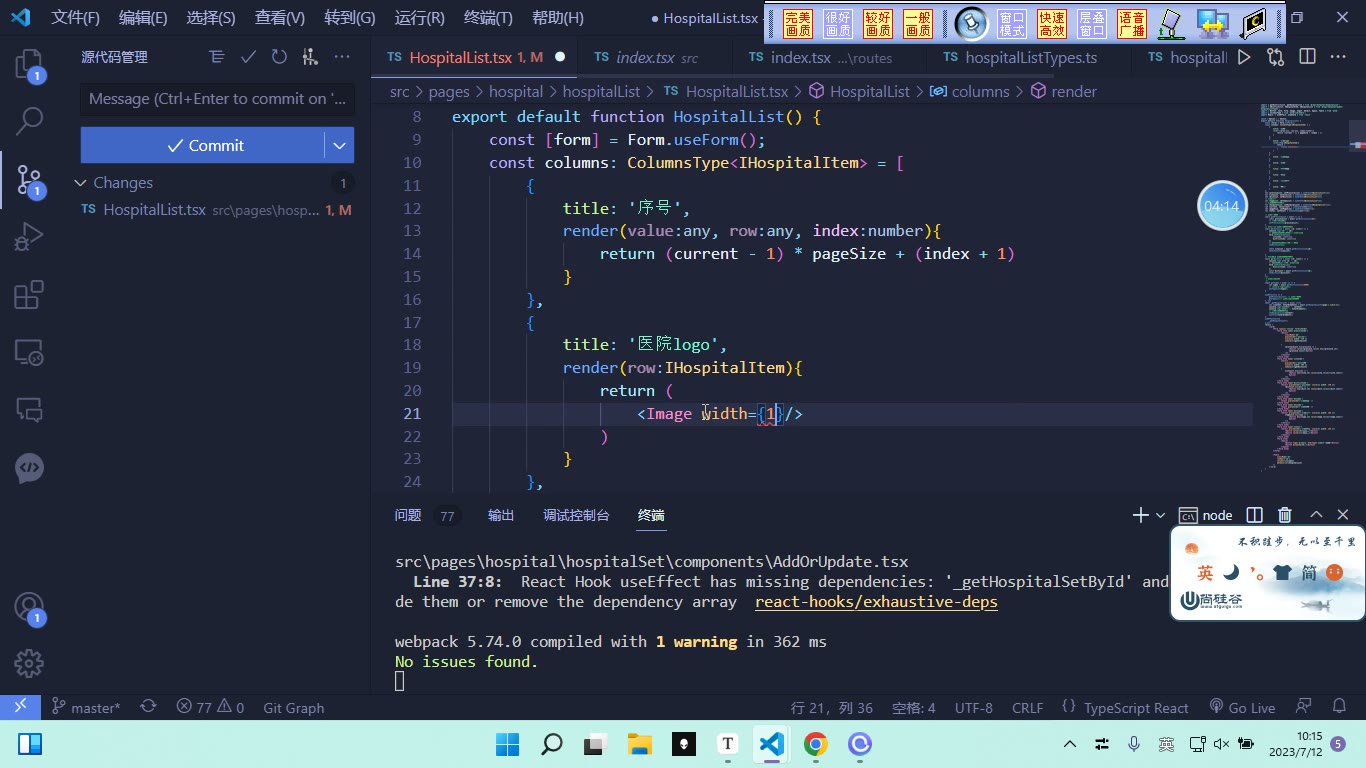This screenshot has height=768, width=1366.
Task: Collapse the Changes section
Action: [x=80, y=183]
